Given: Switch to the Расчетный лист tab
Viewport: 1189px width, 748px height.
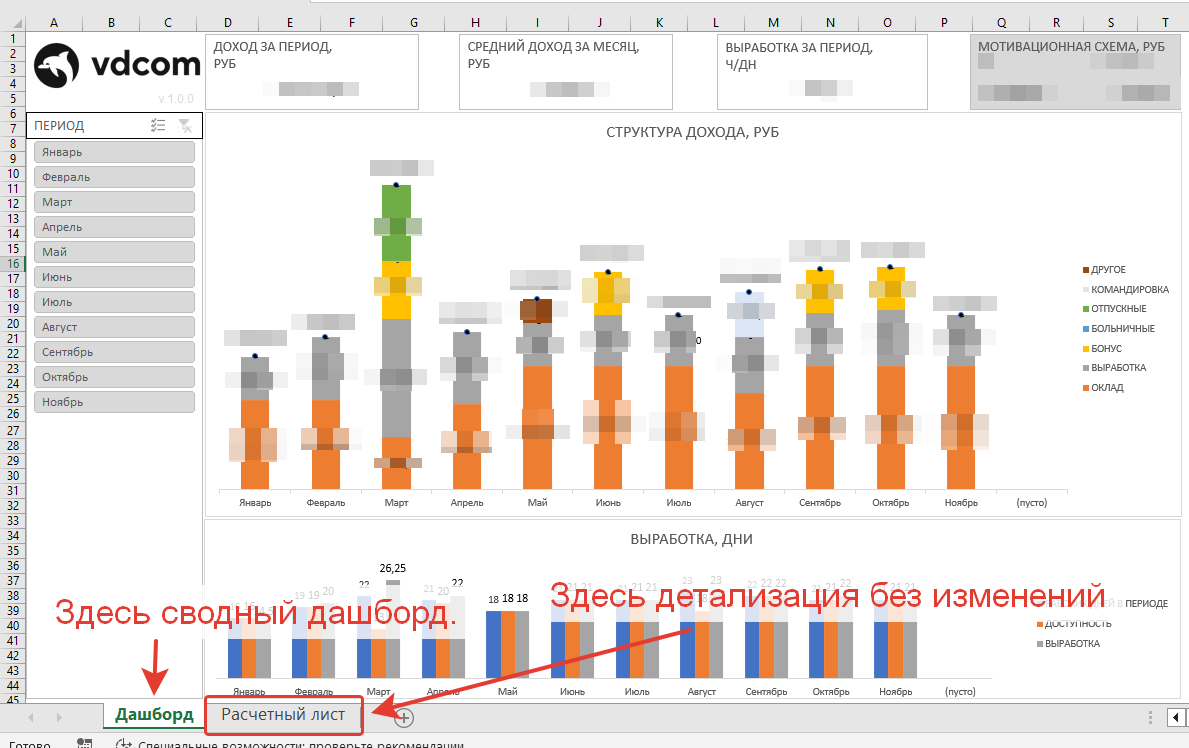Looking at the screenshot, I should tap(283, 715).
